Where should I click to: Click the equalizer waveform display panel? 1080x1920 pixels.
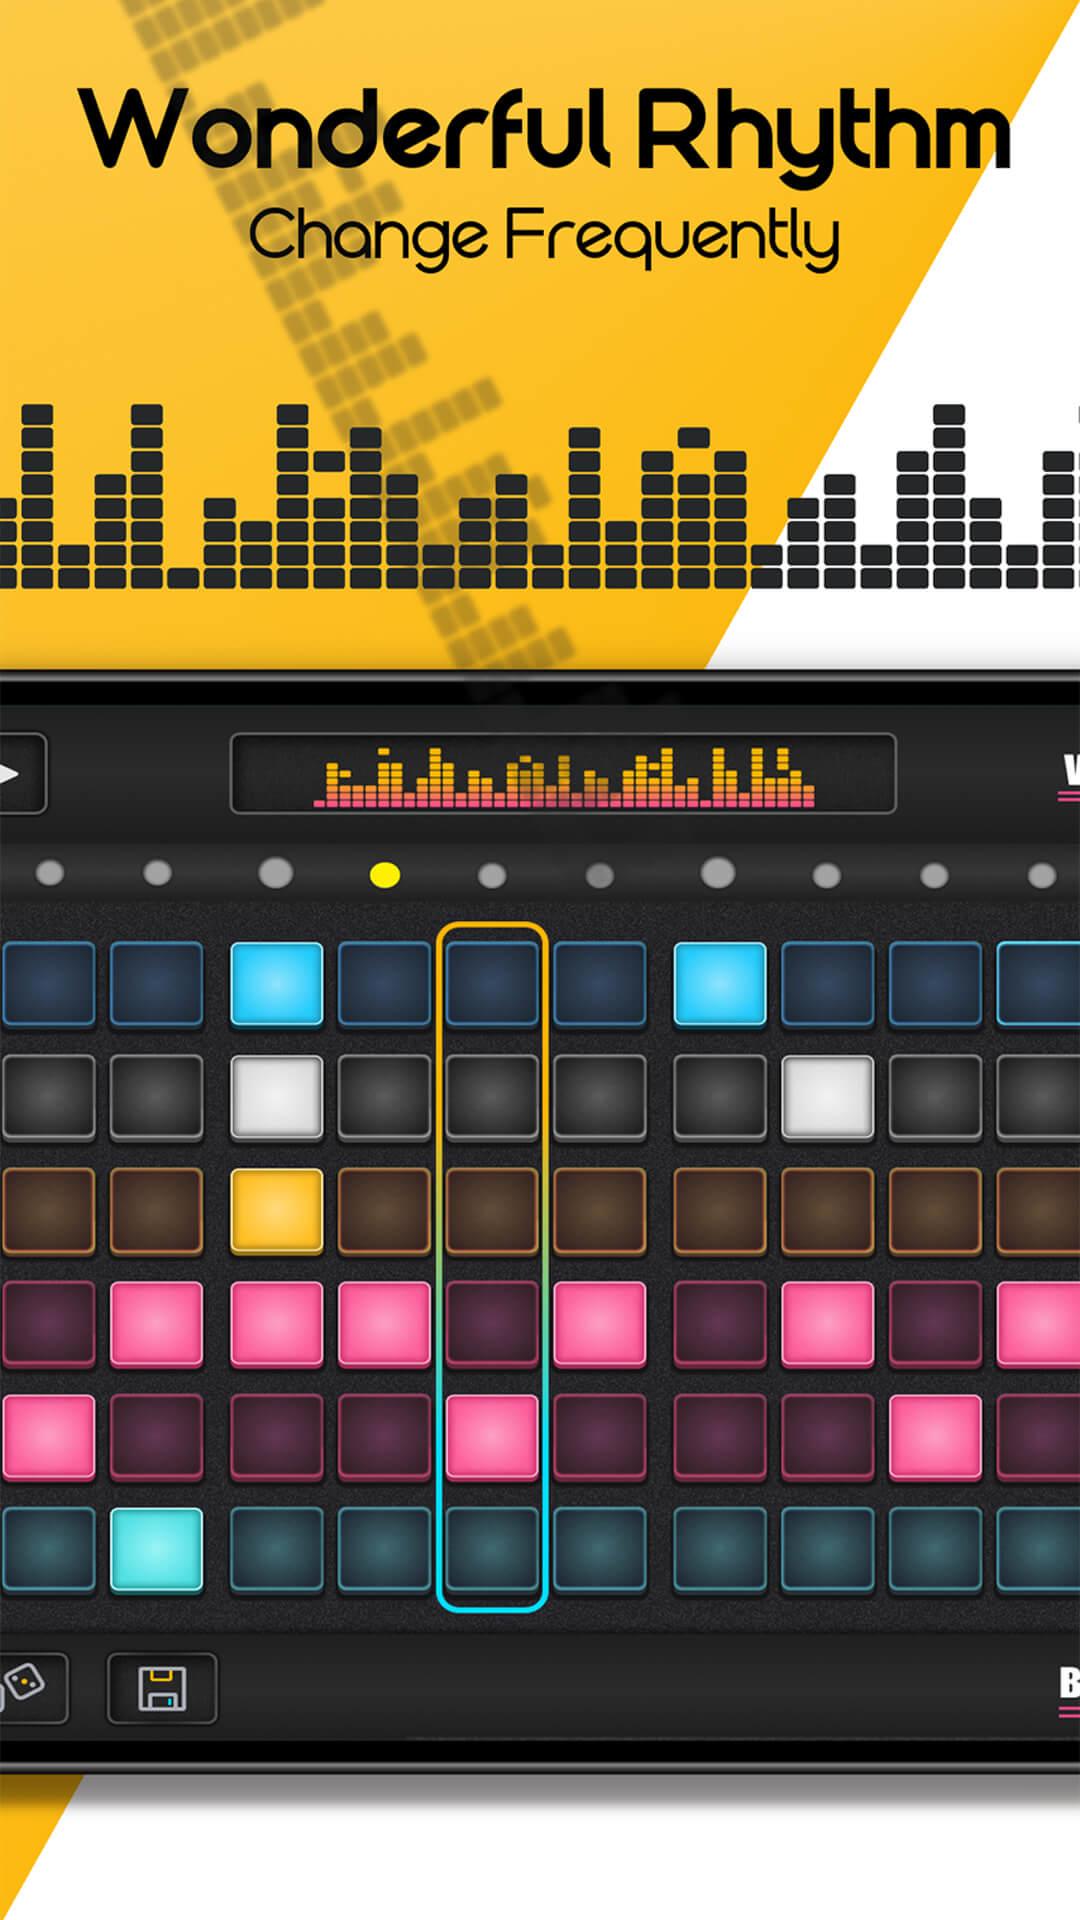(563, 774)
